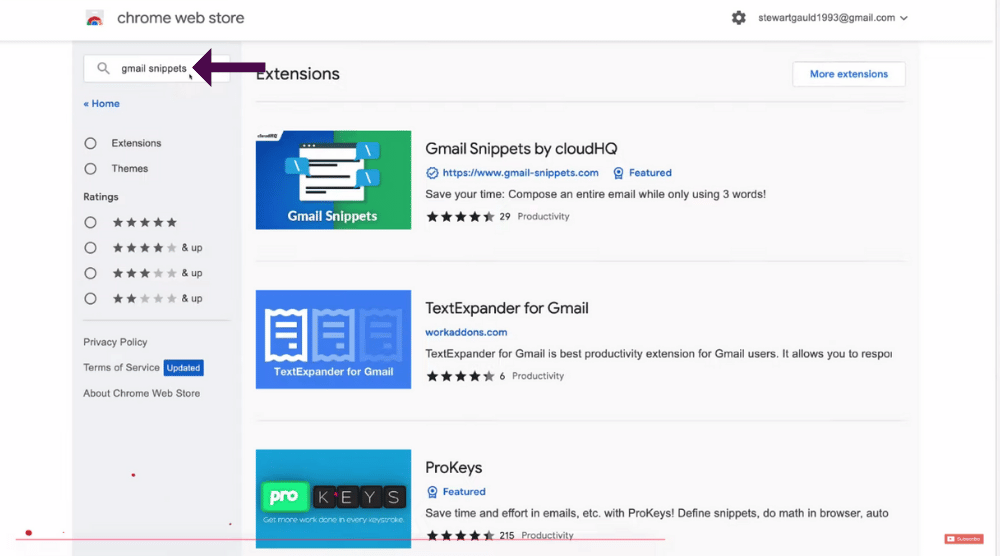Open the Privacy Policy link
The height and width of the screenshot is (556, 1000).
[115, 342]
